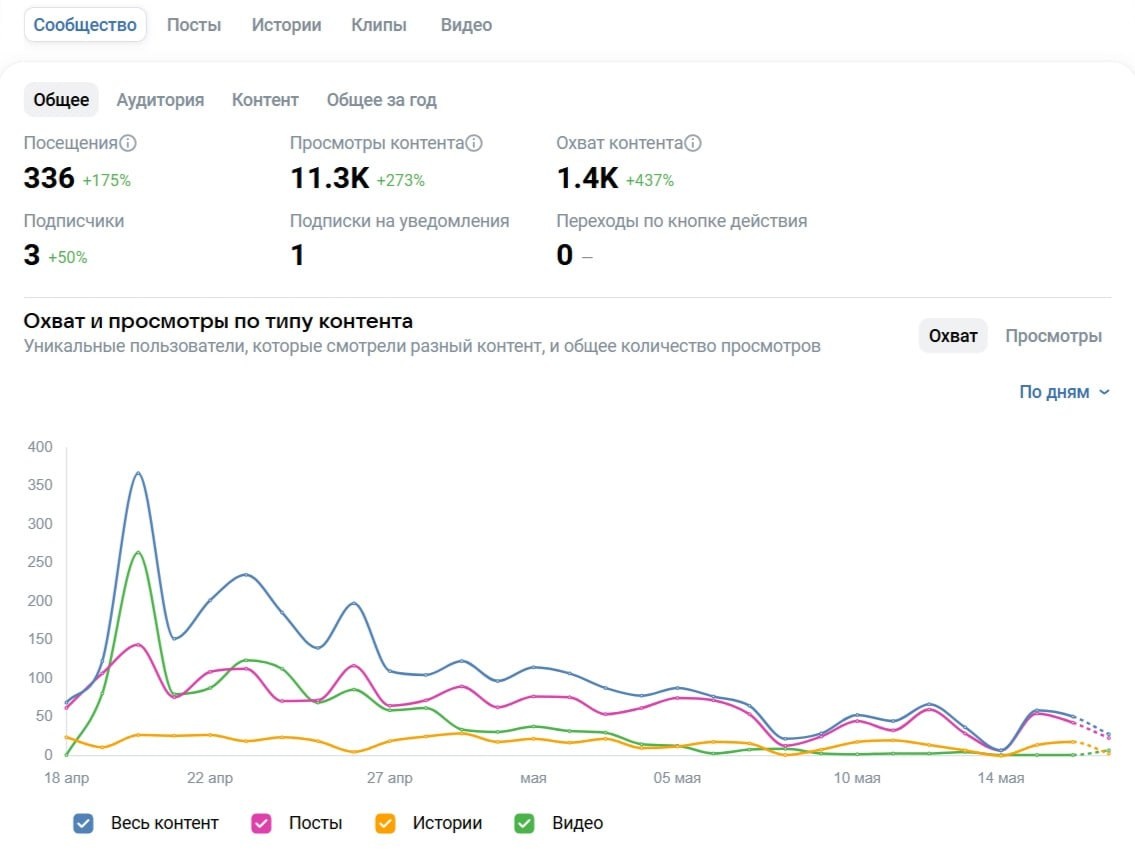1135x856 pixels.
Task: Click info icon next to Посещения
Action: [128, 143]
